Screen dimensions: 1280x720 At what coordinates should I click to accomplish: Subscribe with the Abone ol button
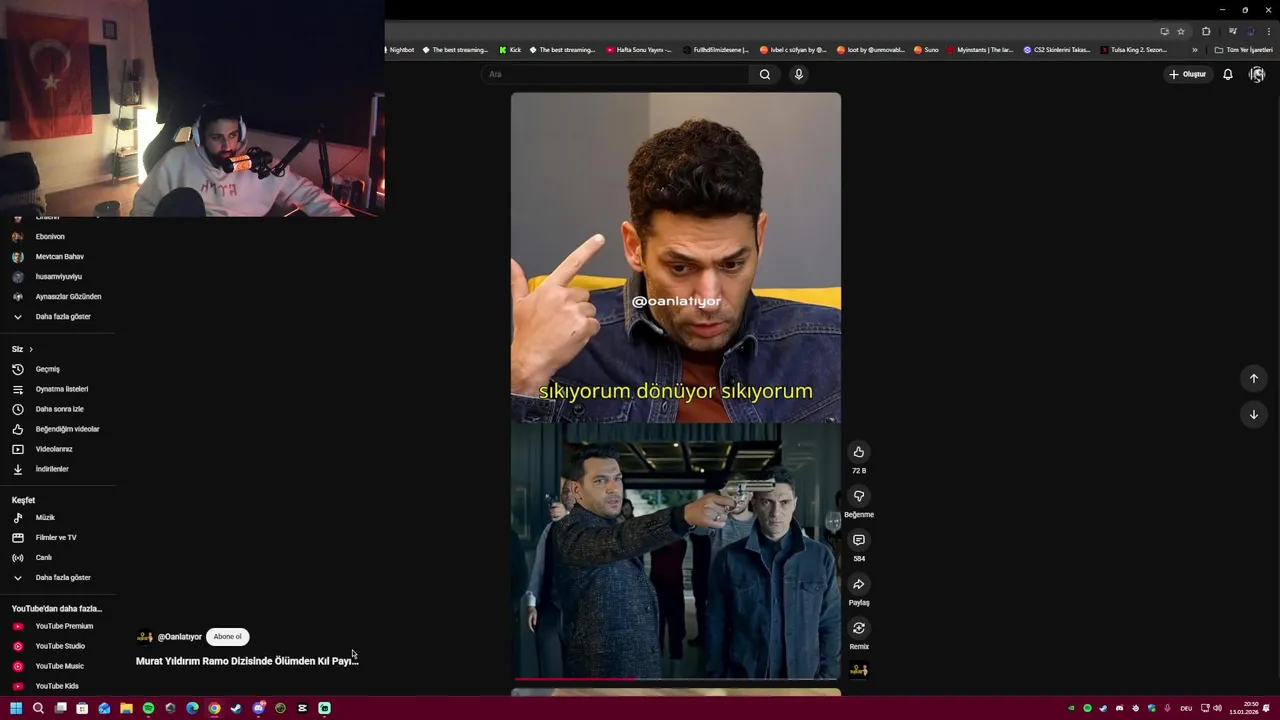pyautogui.click(x=227, y=637)
